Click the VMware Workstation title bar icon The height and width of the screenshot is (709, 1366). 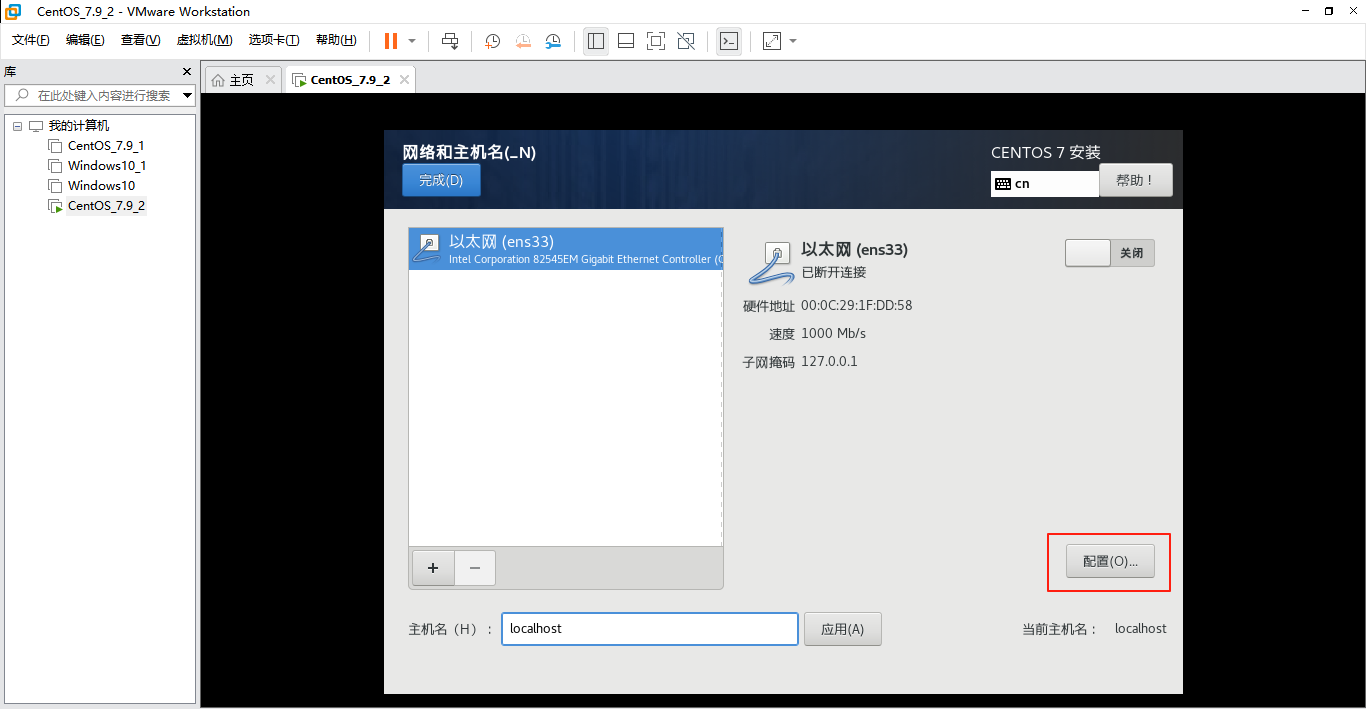click(14, 12)
